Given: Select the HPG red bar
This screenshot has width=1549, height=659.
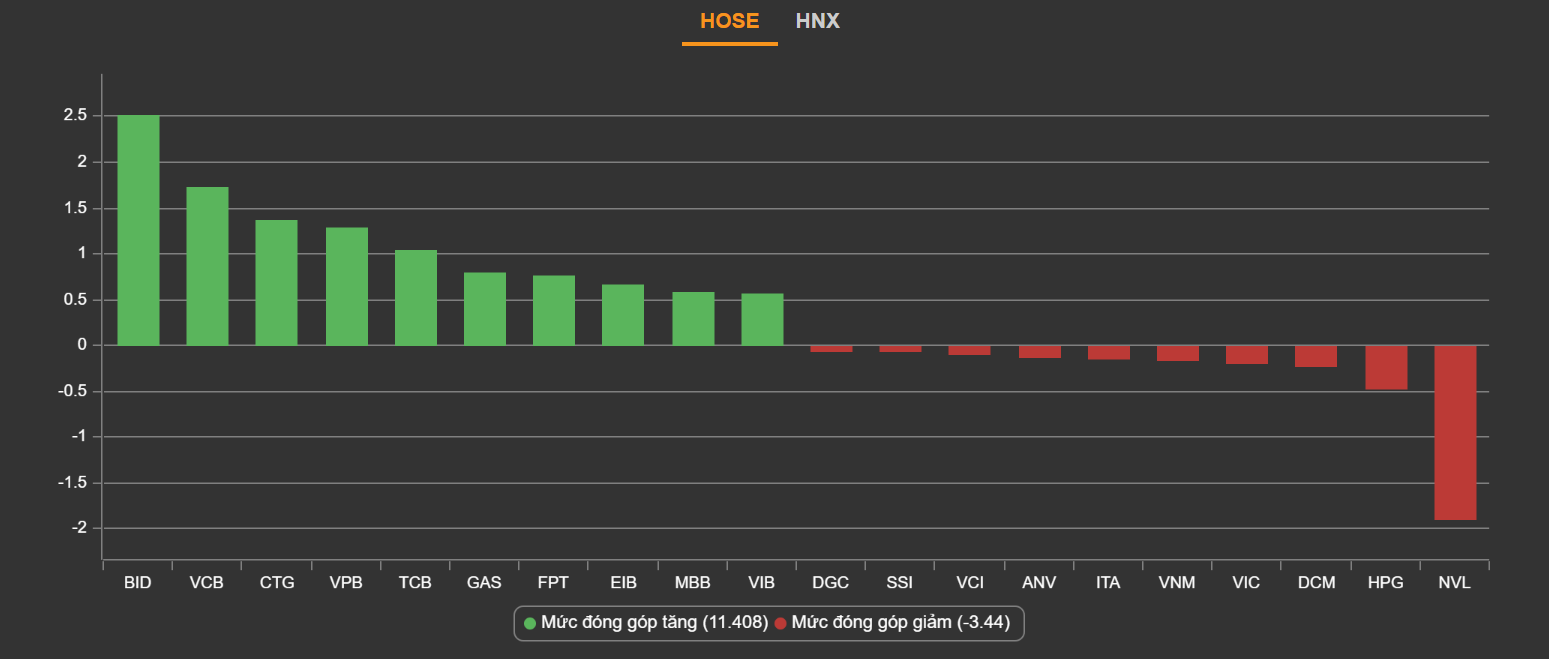Looking at the screenshot, I should [x=1386, y=367].
